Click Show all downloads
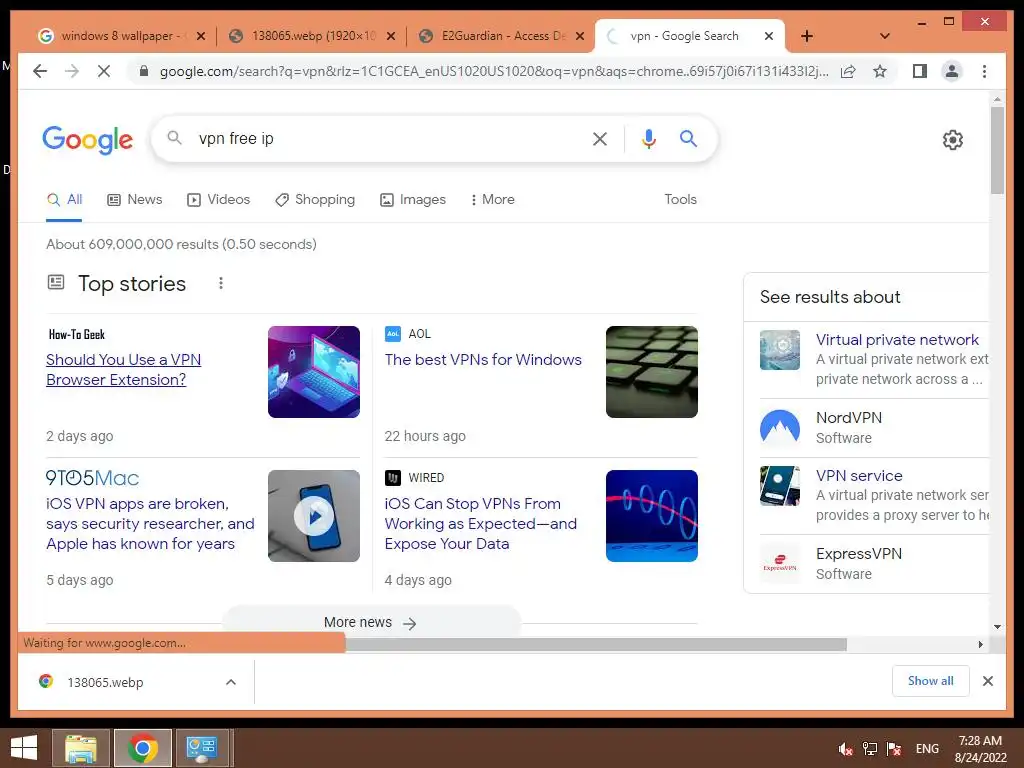The height and width of the screenshot is (768, 1024). (x=930, y=681)
